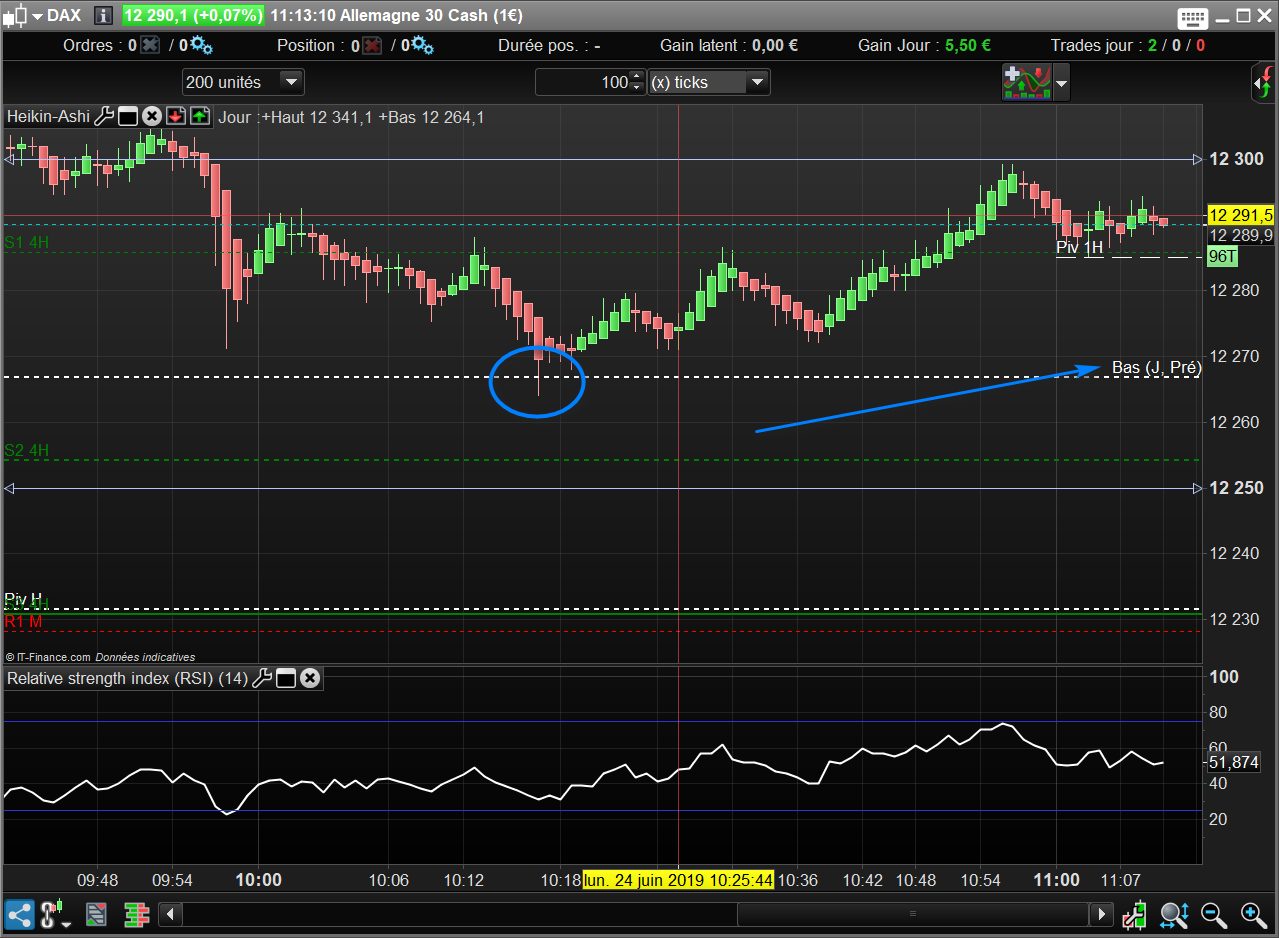
Task: Click the zoom auto-fit magnifier with arrows
Action: coord(1174,913)
